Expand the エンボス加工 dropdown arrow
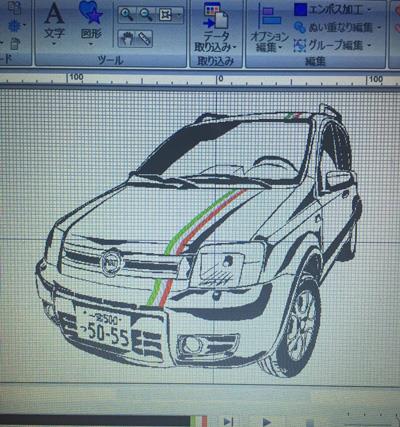This screenshot has height=427, width=400. click(369, 10)
